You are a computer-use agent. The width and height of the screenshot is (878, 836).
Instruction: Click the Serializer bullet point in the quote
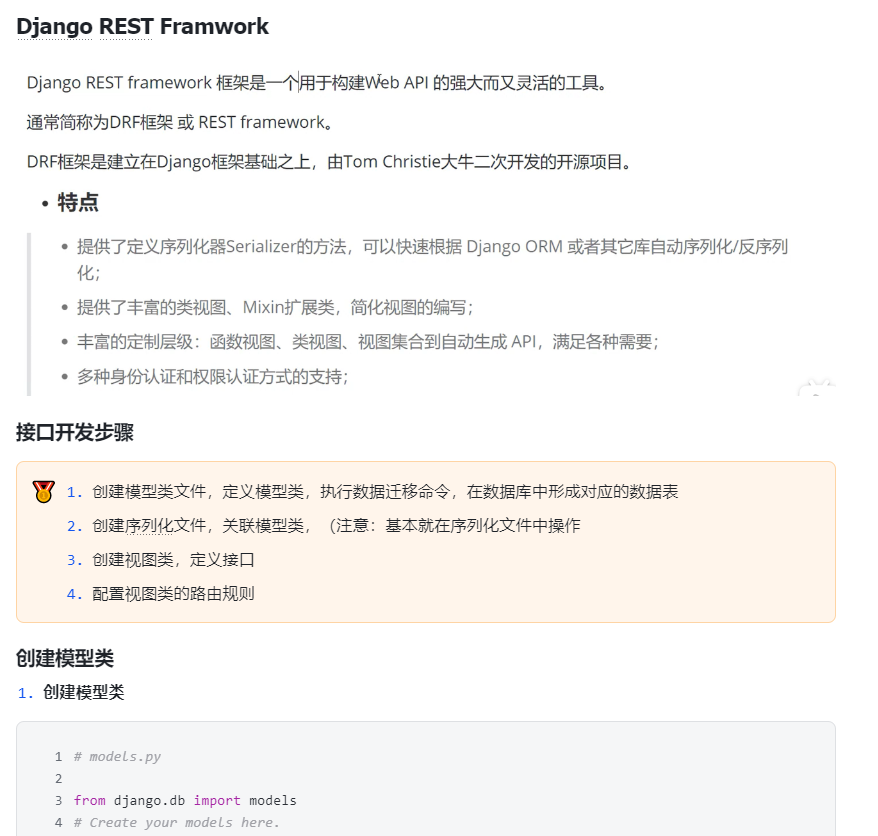click(x=432, y=260)
